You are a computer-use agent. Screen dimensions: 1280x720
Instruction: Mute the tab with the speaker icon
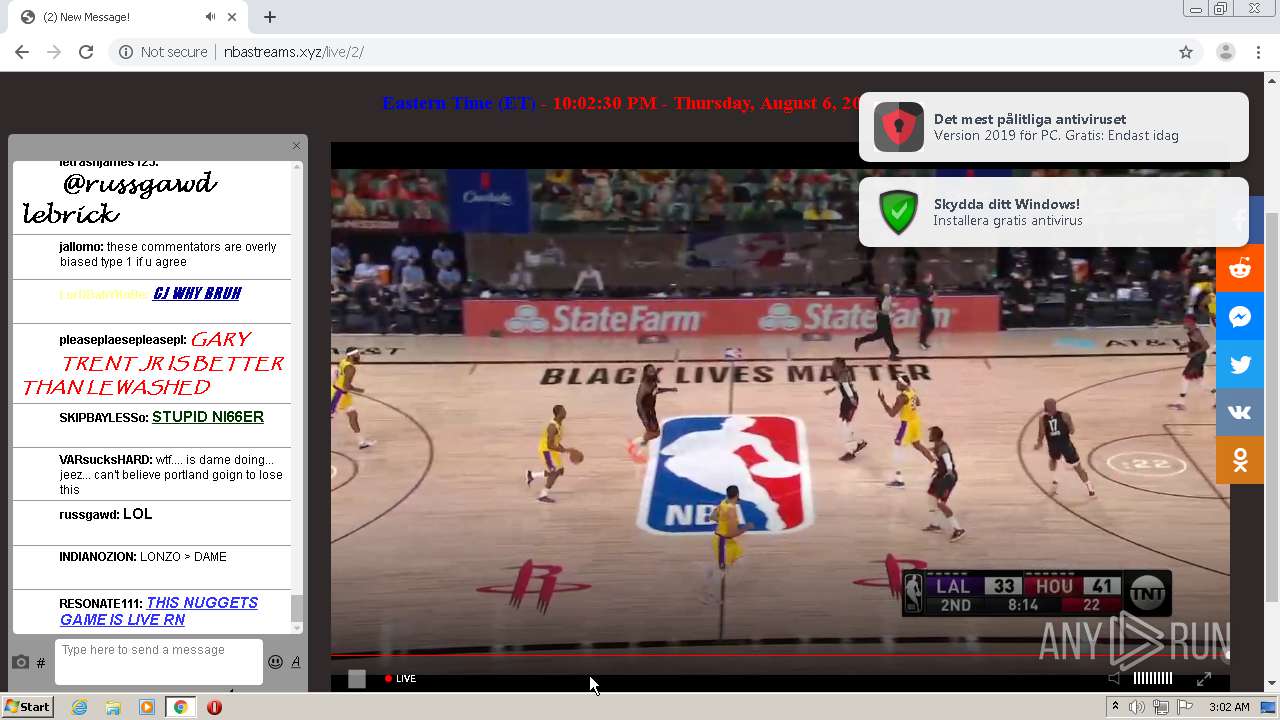click(210, 17)
